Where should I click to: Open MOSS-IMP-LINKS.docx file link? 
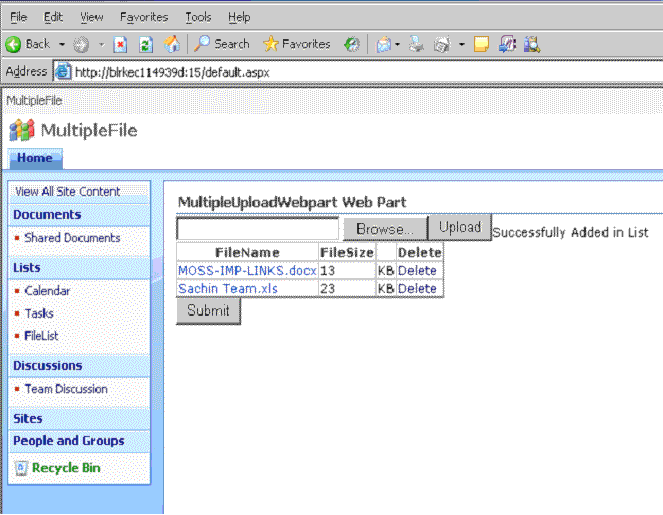coord(247,271)
